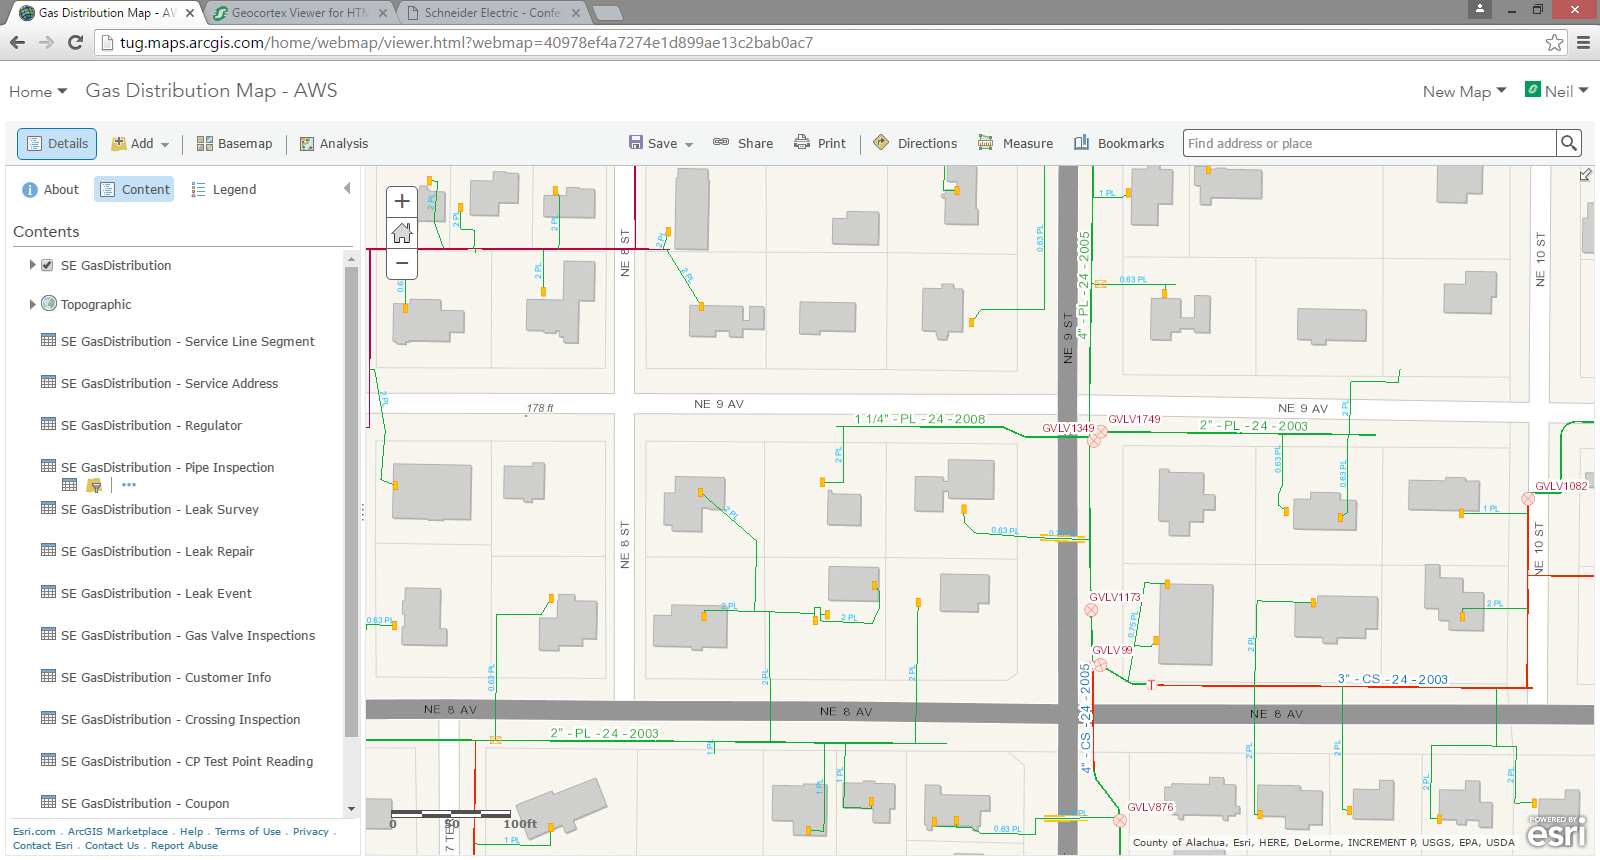Switch to the About tab
The image size is (1600, 860).
click(51, 190)
